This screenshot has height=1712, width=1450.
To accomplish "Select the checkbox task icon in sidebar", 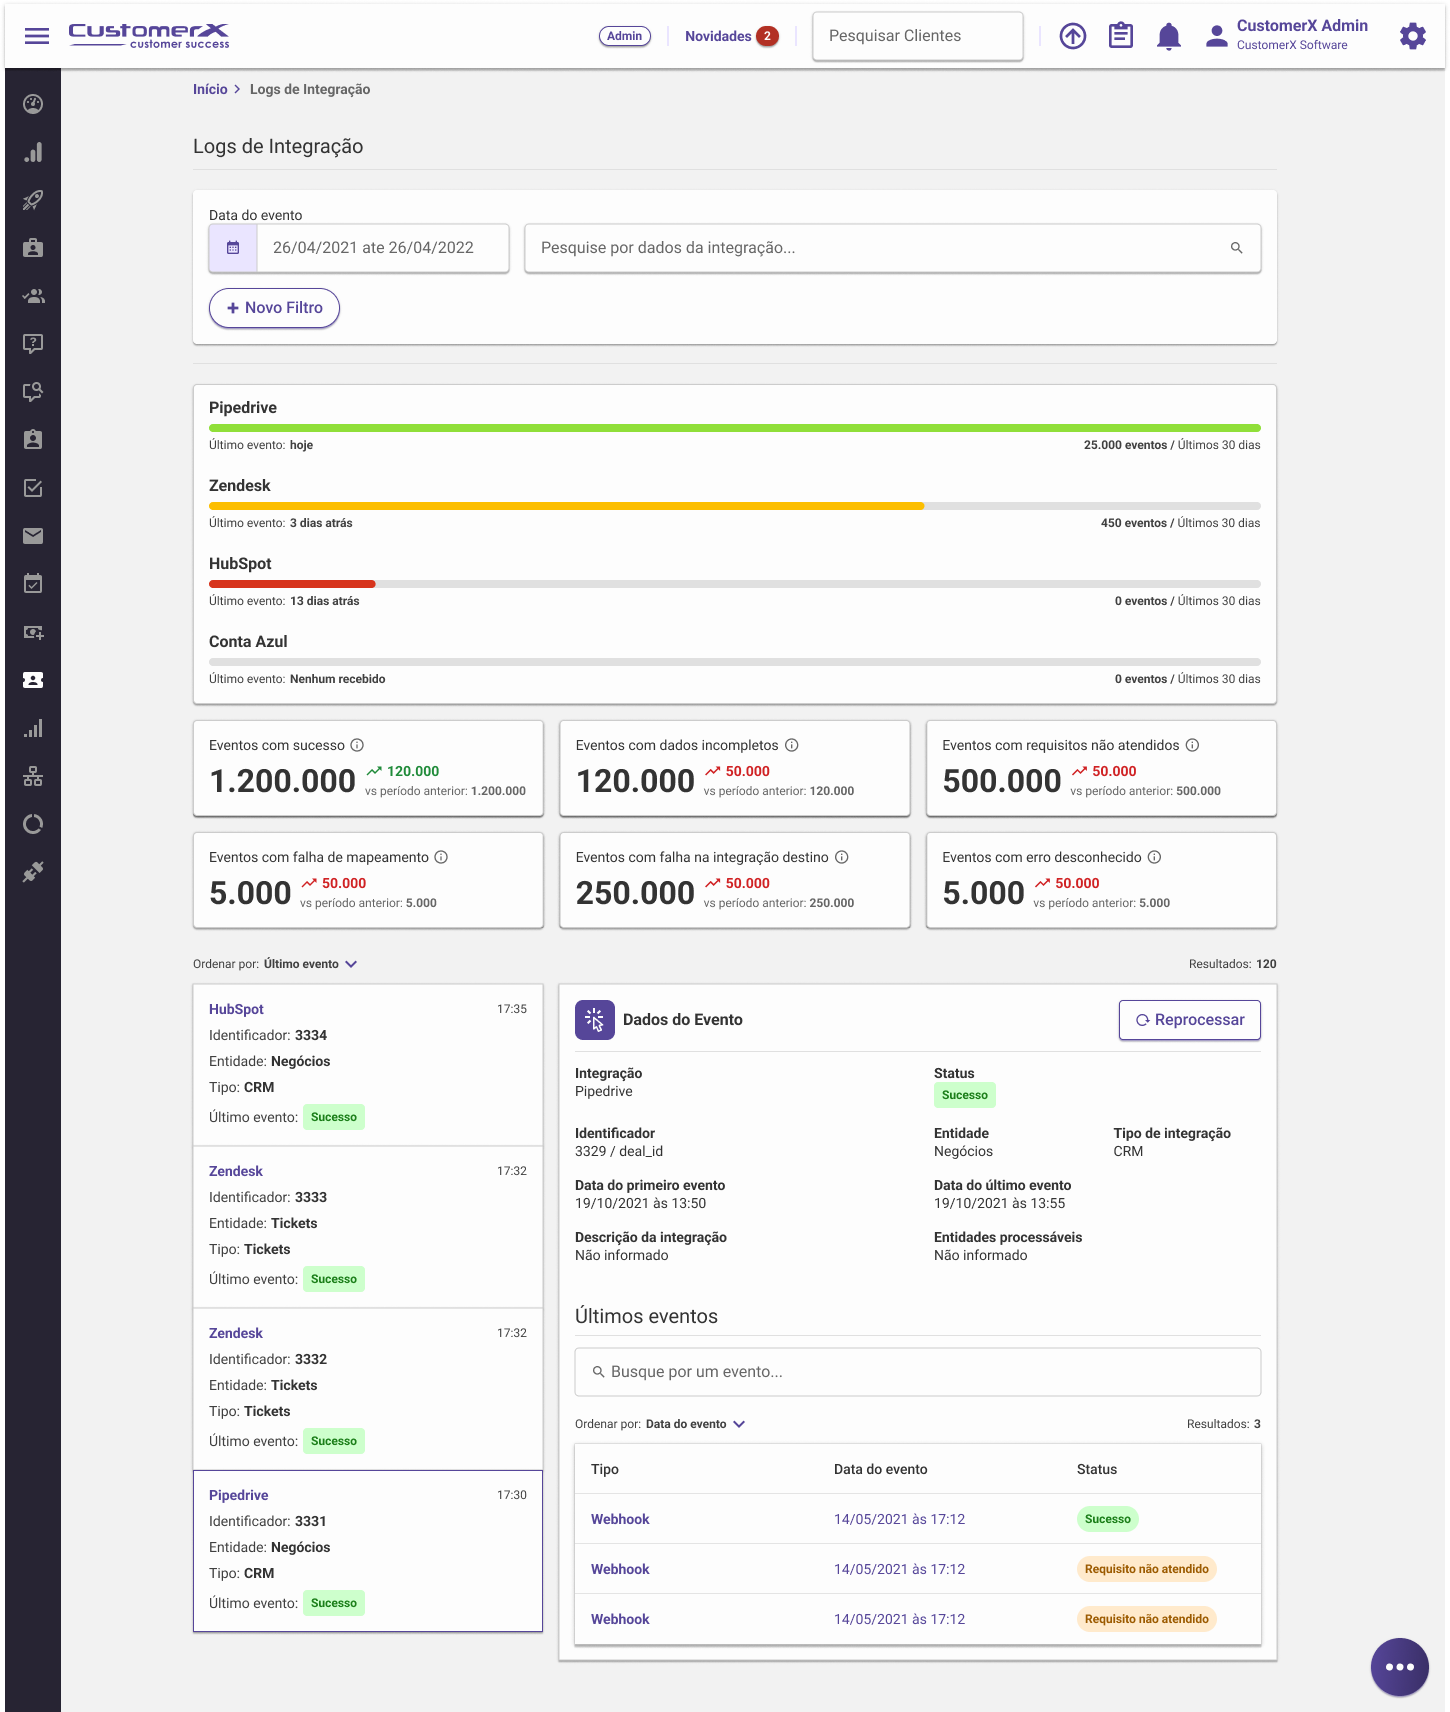I will tap(33, 488).
